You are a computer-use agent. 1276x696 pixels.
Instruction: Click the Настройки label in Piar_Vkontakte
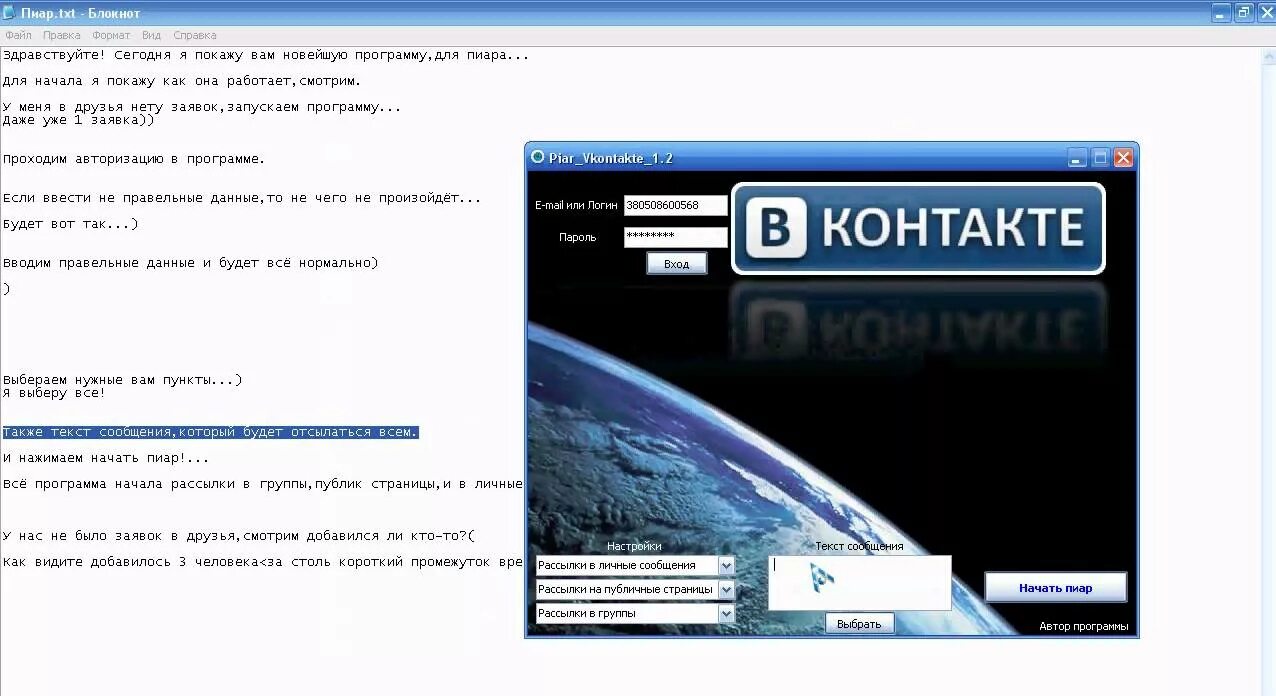pyautogui.click(x=634, y=546)
